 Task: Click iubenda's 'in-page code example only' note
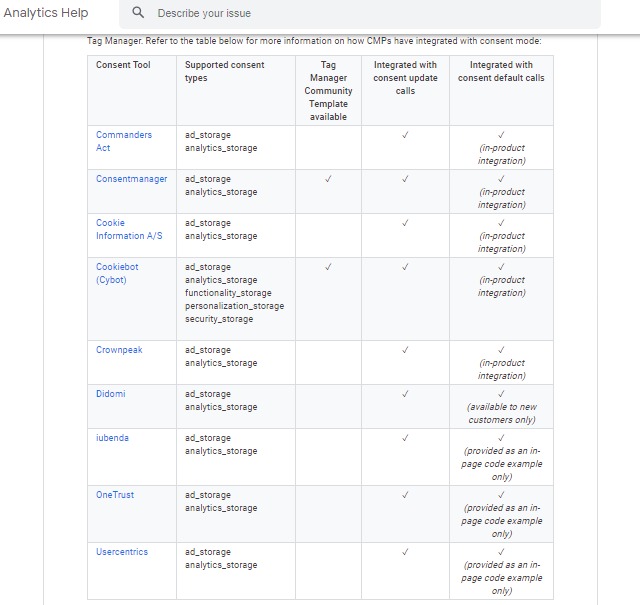(x=502, y=464)
